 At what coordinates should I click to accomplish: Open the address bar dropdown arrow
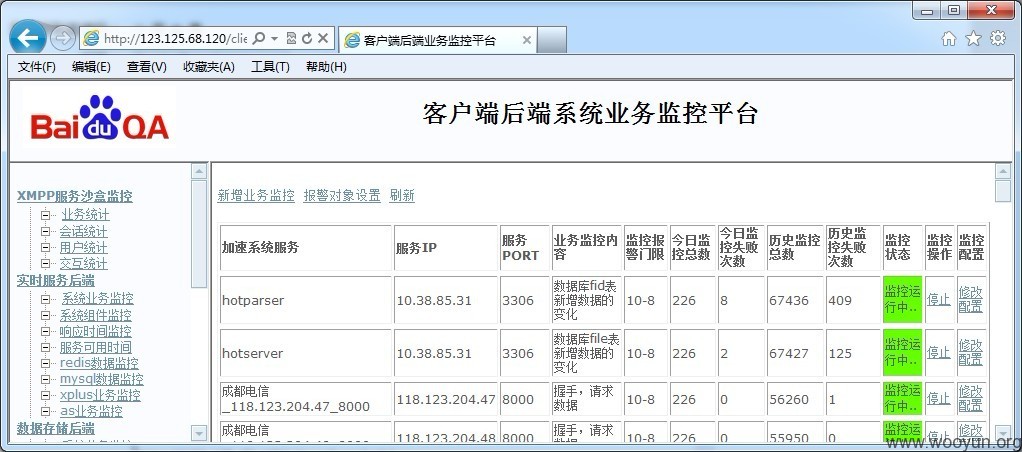(x=274, y=38)
